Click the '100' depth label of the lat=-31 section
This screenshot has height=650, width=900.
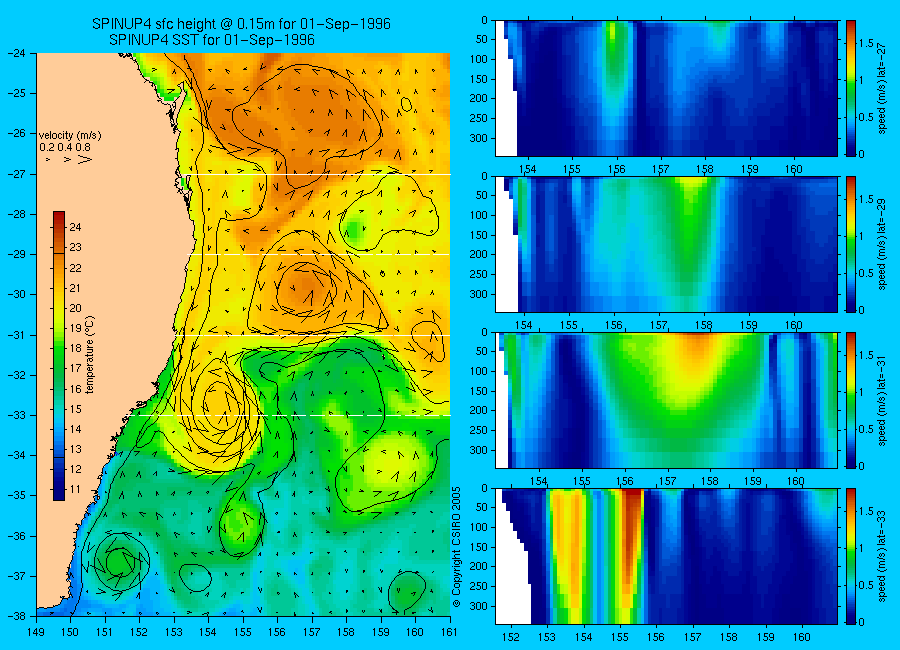[478, 372]
